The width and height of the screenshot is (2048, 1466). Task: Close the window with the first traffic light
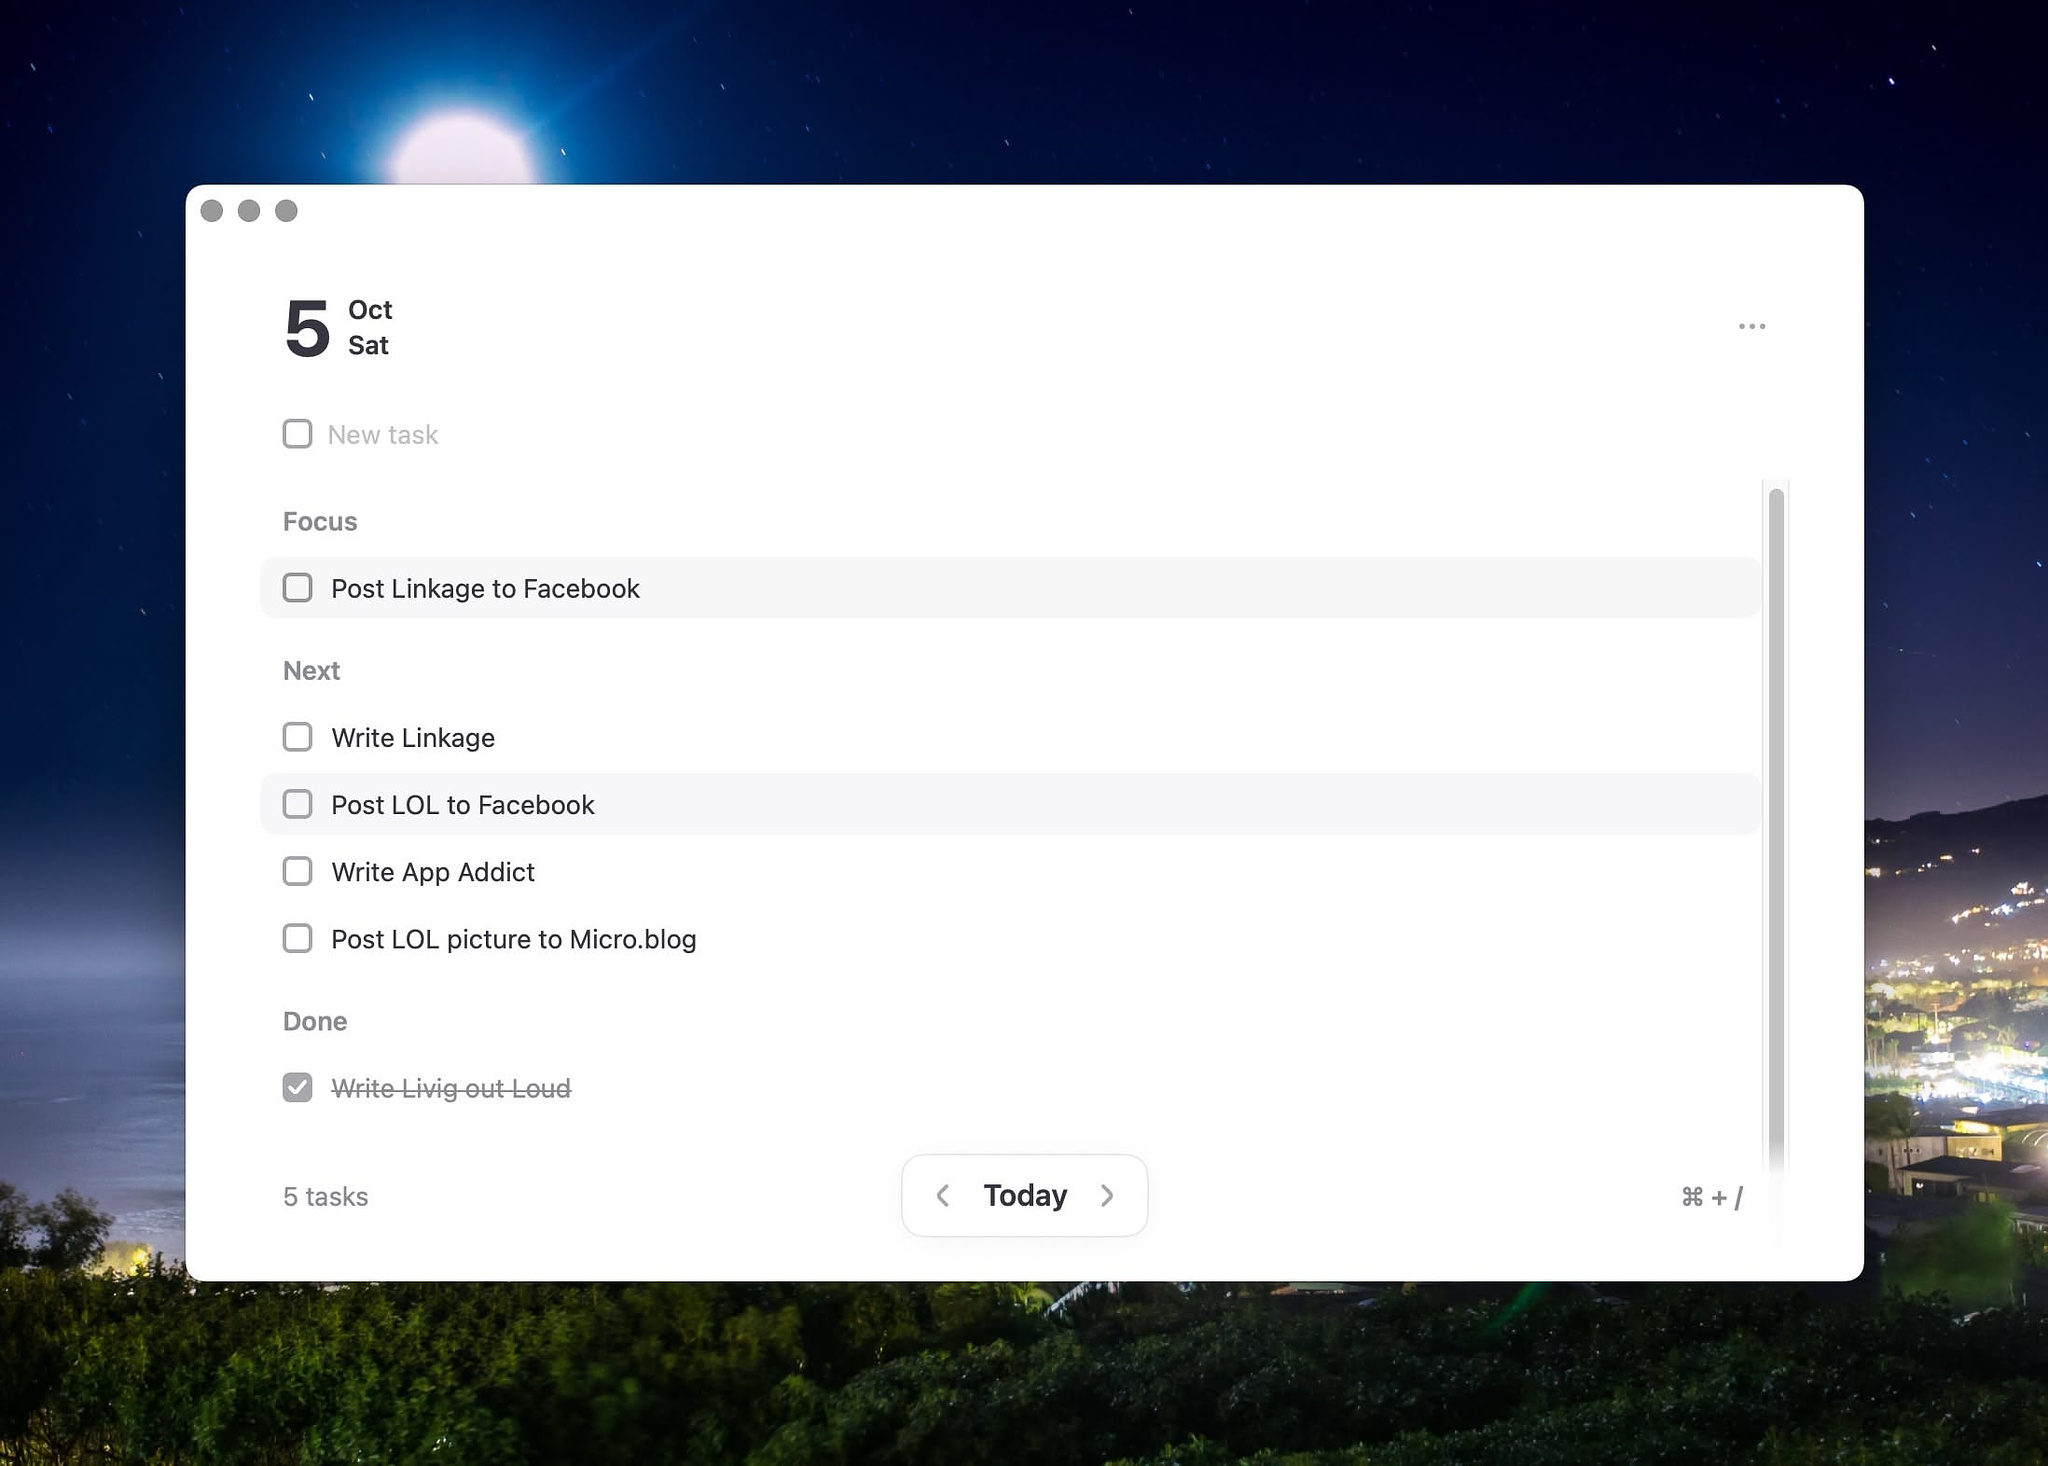click(212, 210)
